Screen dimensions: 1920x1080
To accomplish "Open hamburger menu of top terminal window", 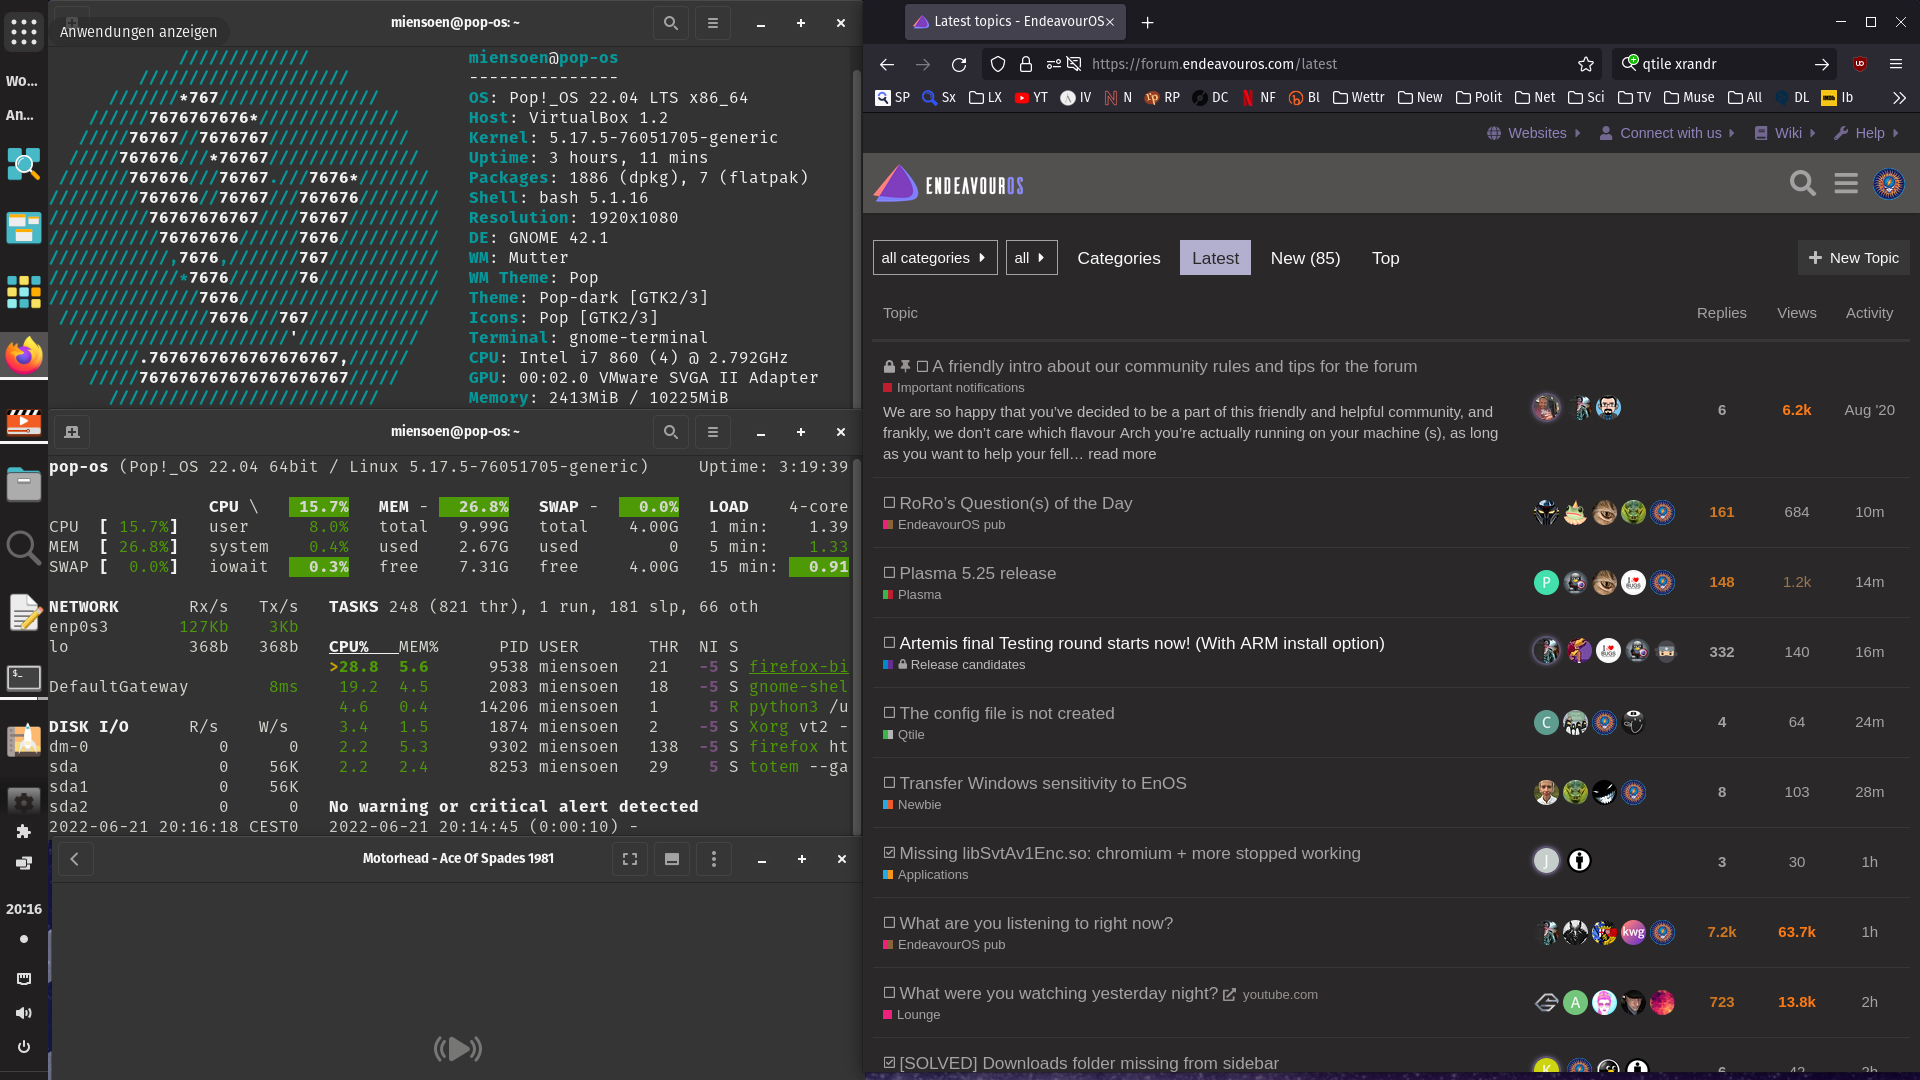I will click(713, 23).
